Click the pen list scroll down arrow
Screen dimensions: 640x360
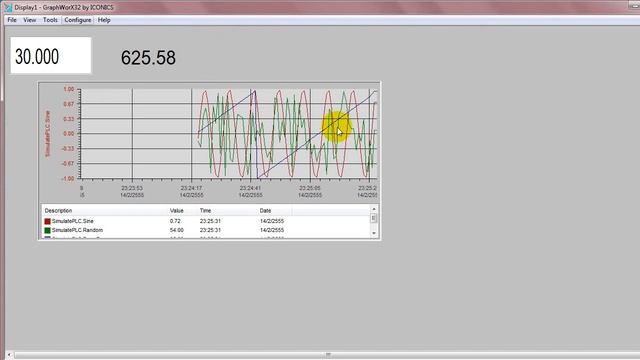pos(374,233)
